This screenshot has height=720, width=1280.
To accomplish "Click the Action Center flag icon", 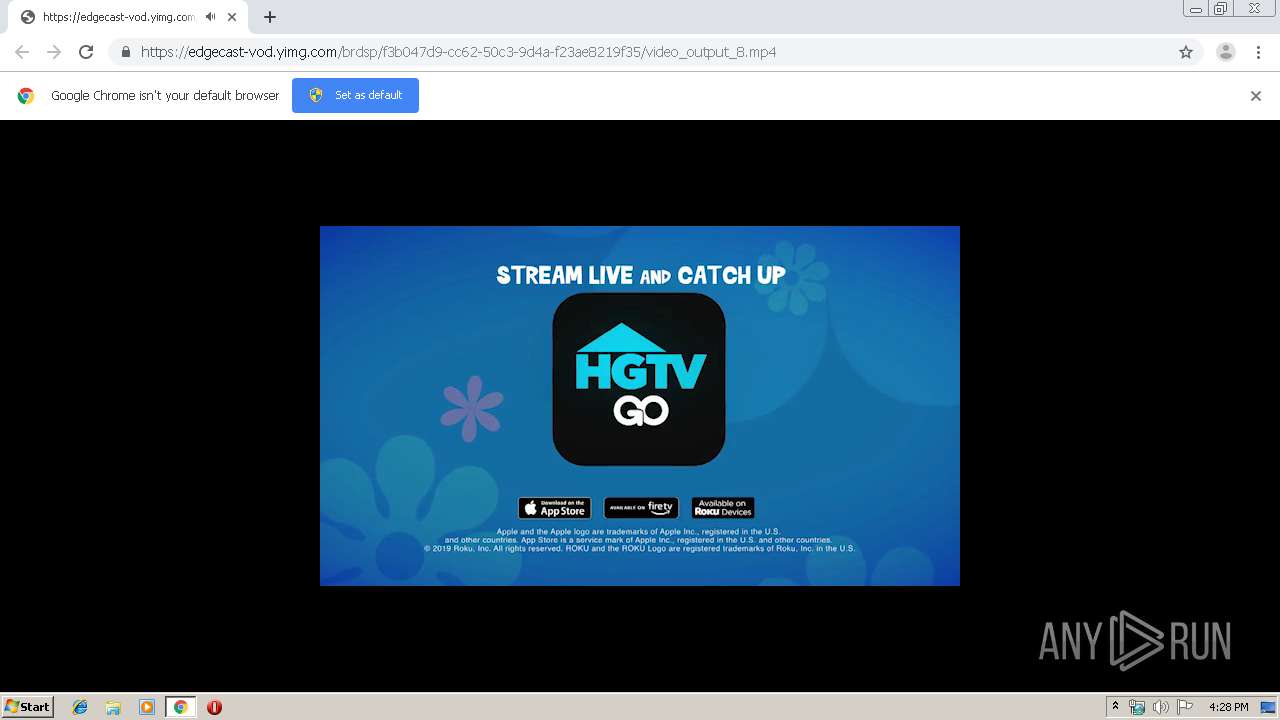I will pos(1185,707).
